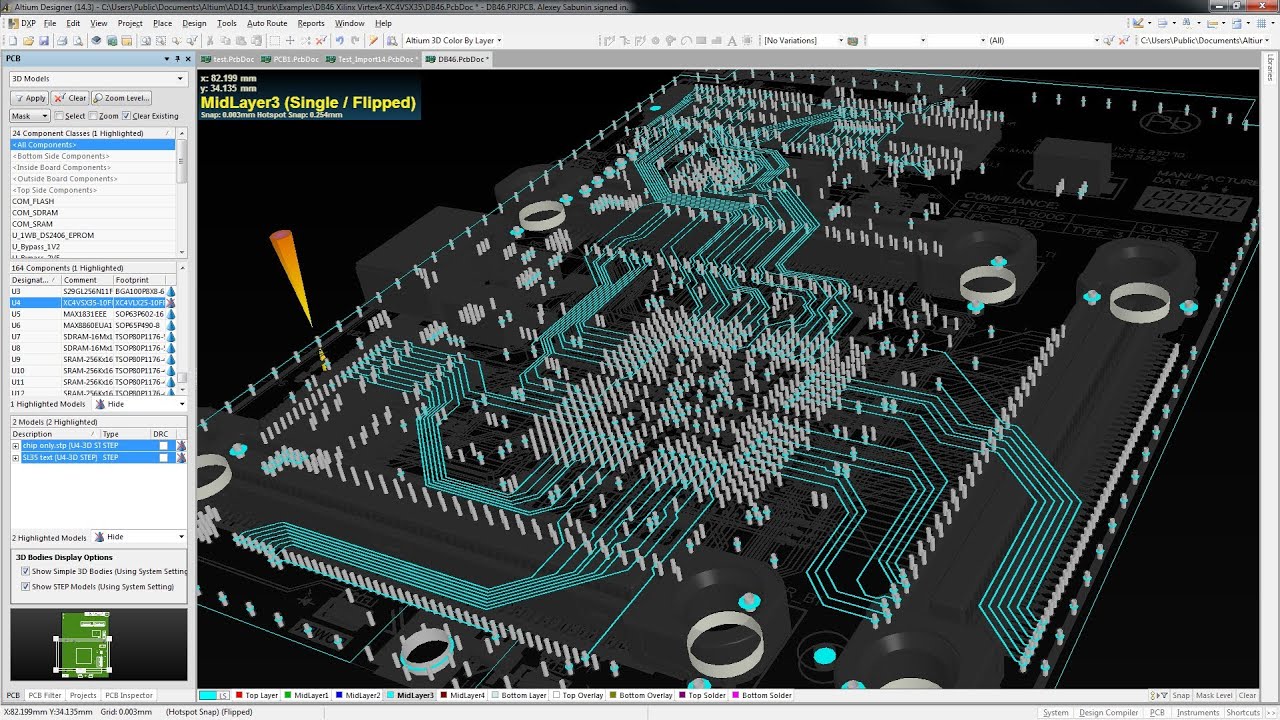Image resolution: width=1280 pixels, height=720 pixels.
Task: Pin the PCB panel
Action: pyautogui.click(x=178, y=59)
